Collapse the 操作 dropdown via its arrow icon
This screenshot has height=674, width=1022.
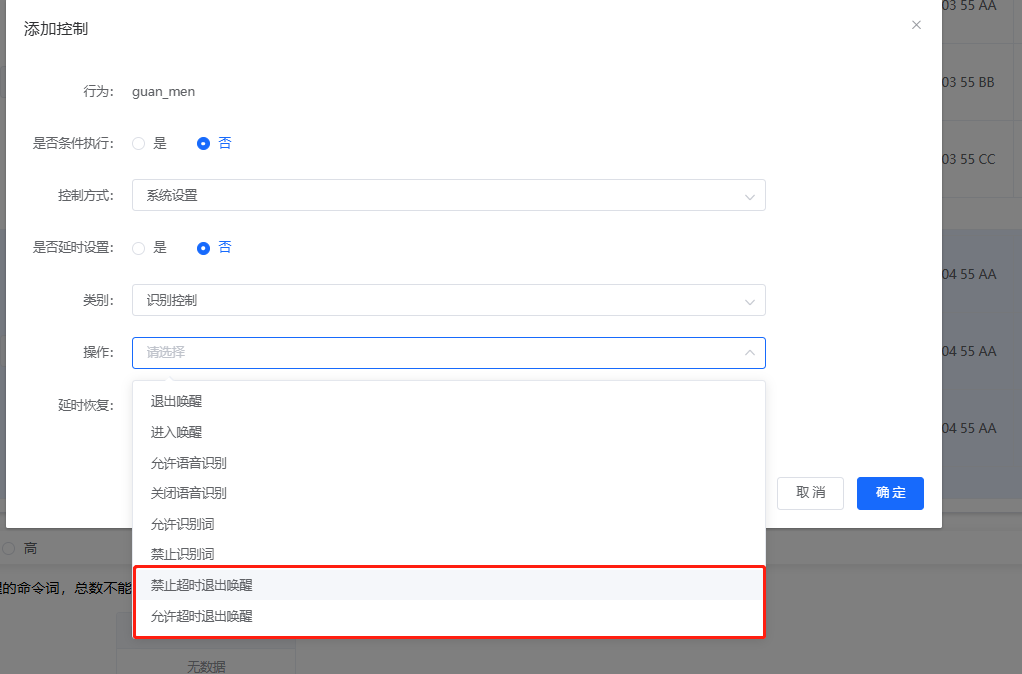click(749, 353)
